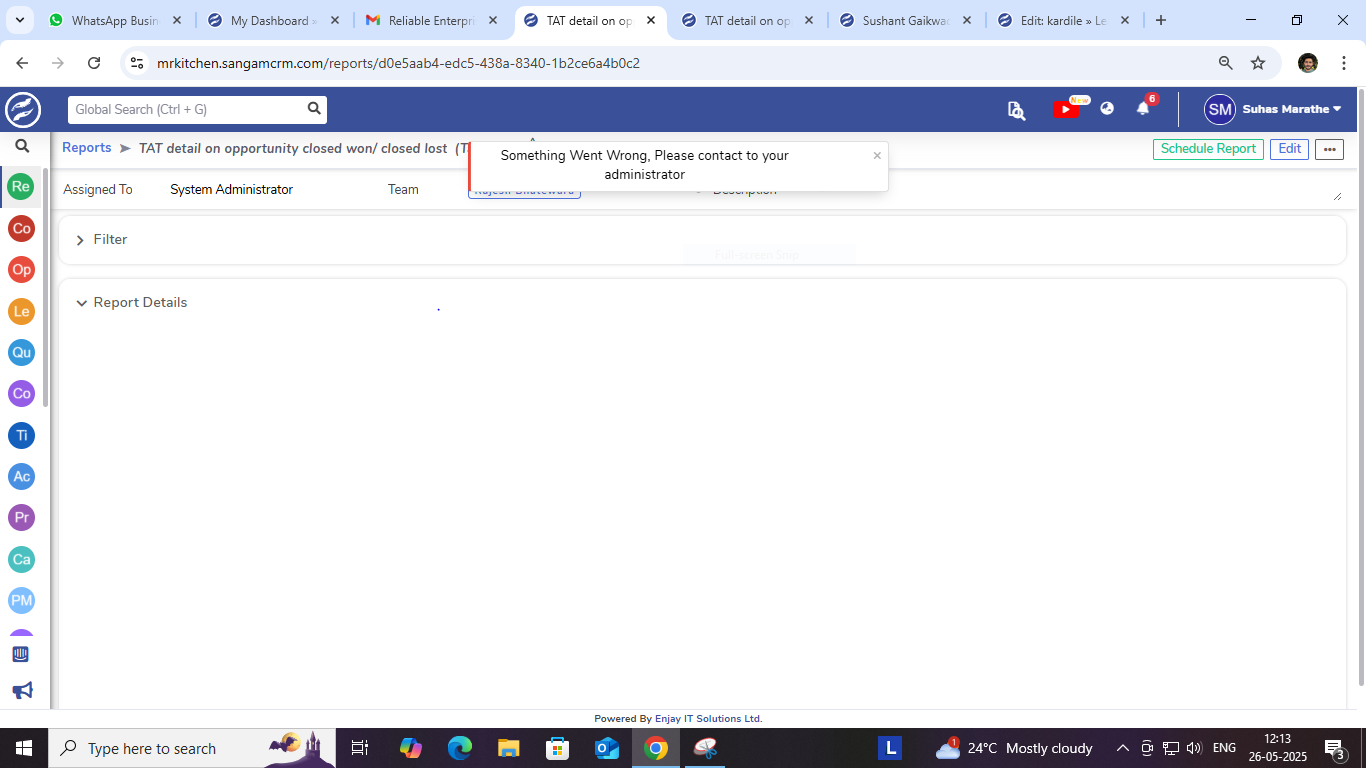Open the advanced document search icon

[1016, 110]
